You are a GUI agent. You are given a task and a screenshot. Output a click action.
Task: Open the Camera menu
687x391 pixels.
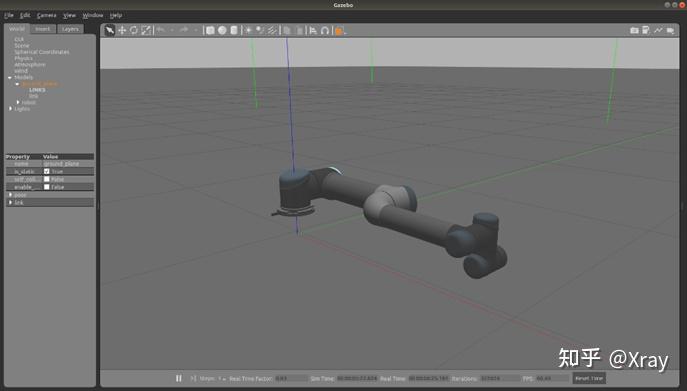click(46, 15)
